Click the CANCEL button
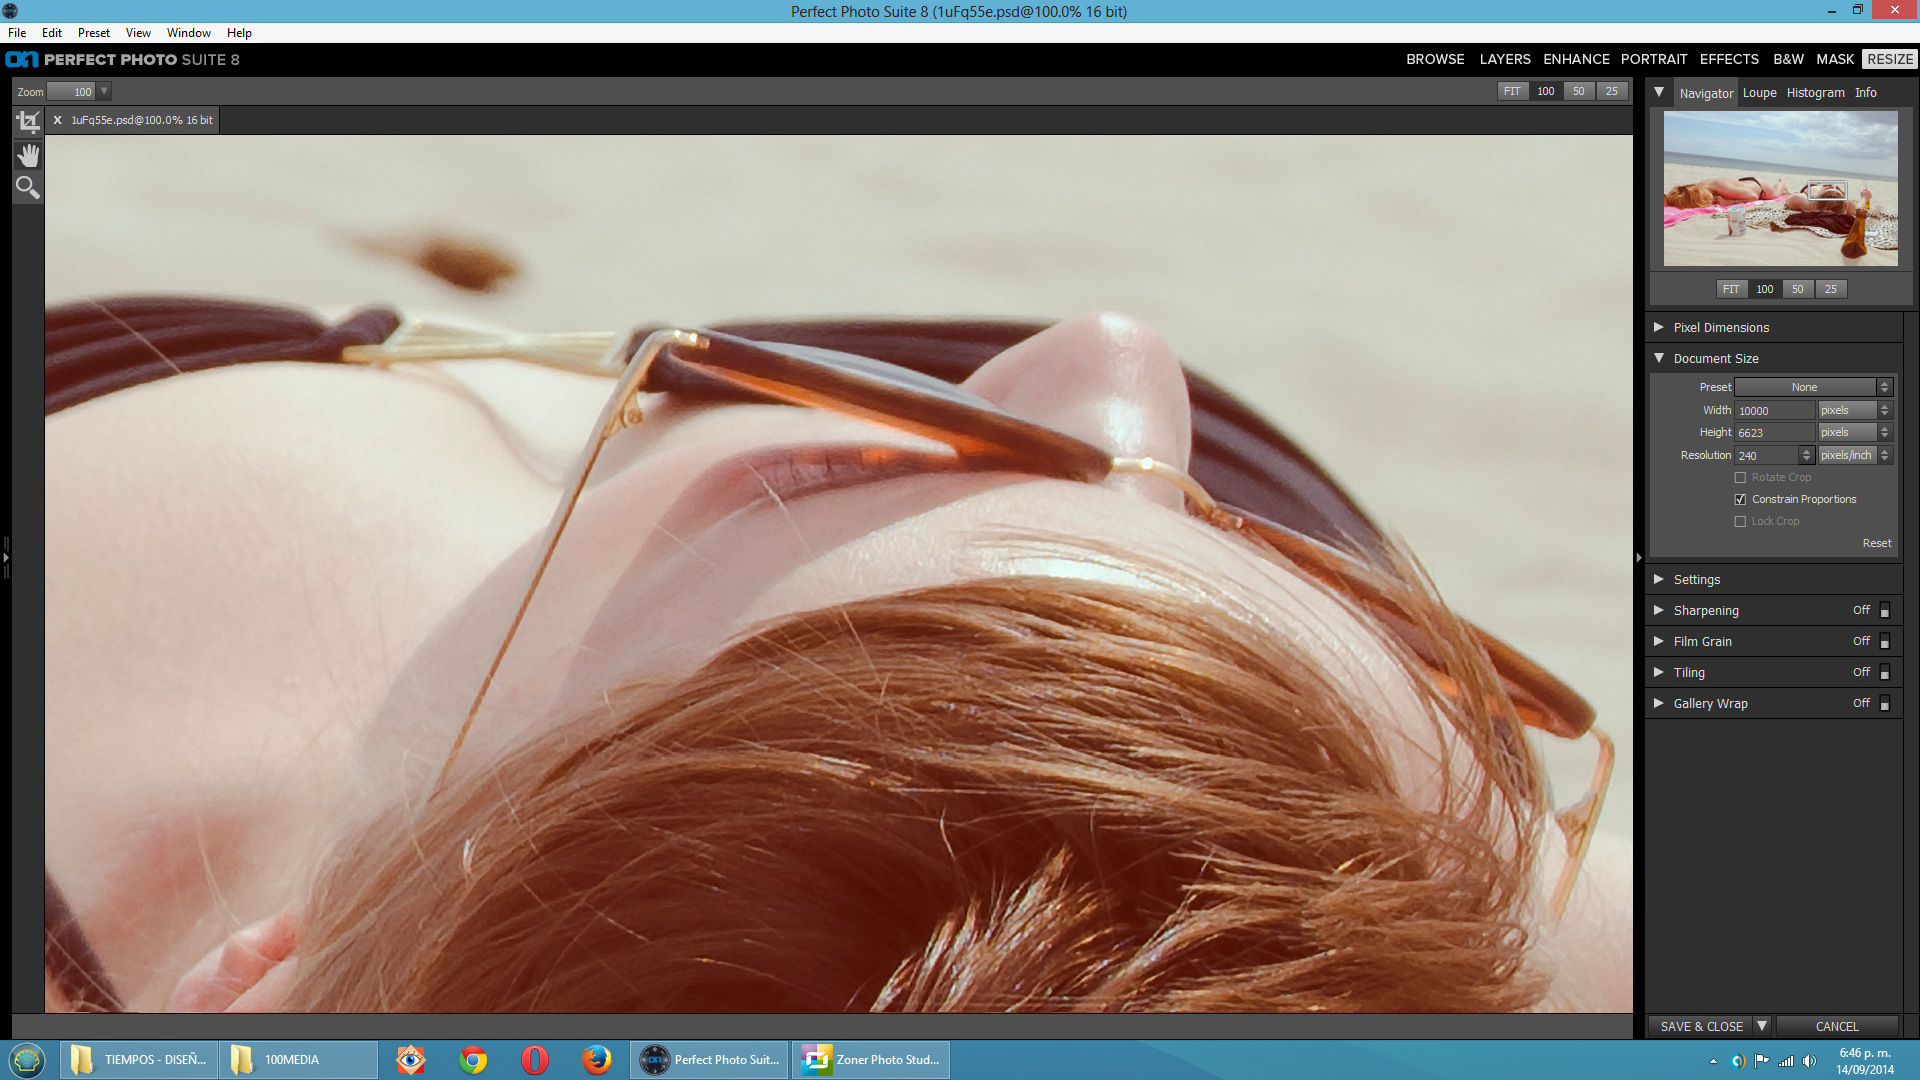The image size is (1920, 1080). tap(1837, 1026)
